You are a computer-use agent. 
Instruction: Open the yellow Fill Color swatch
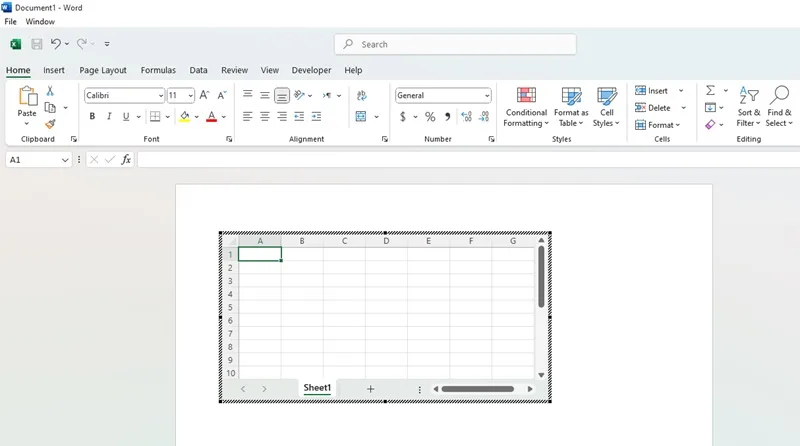[185, 117]
